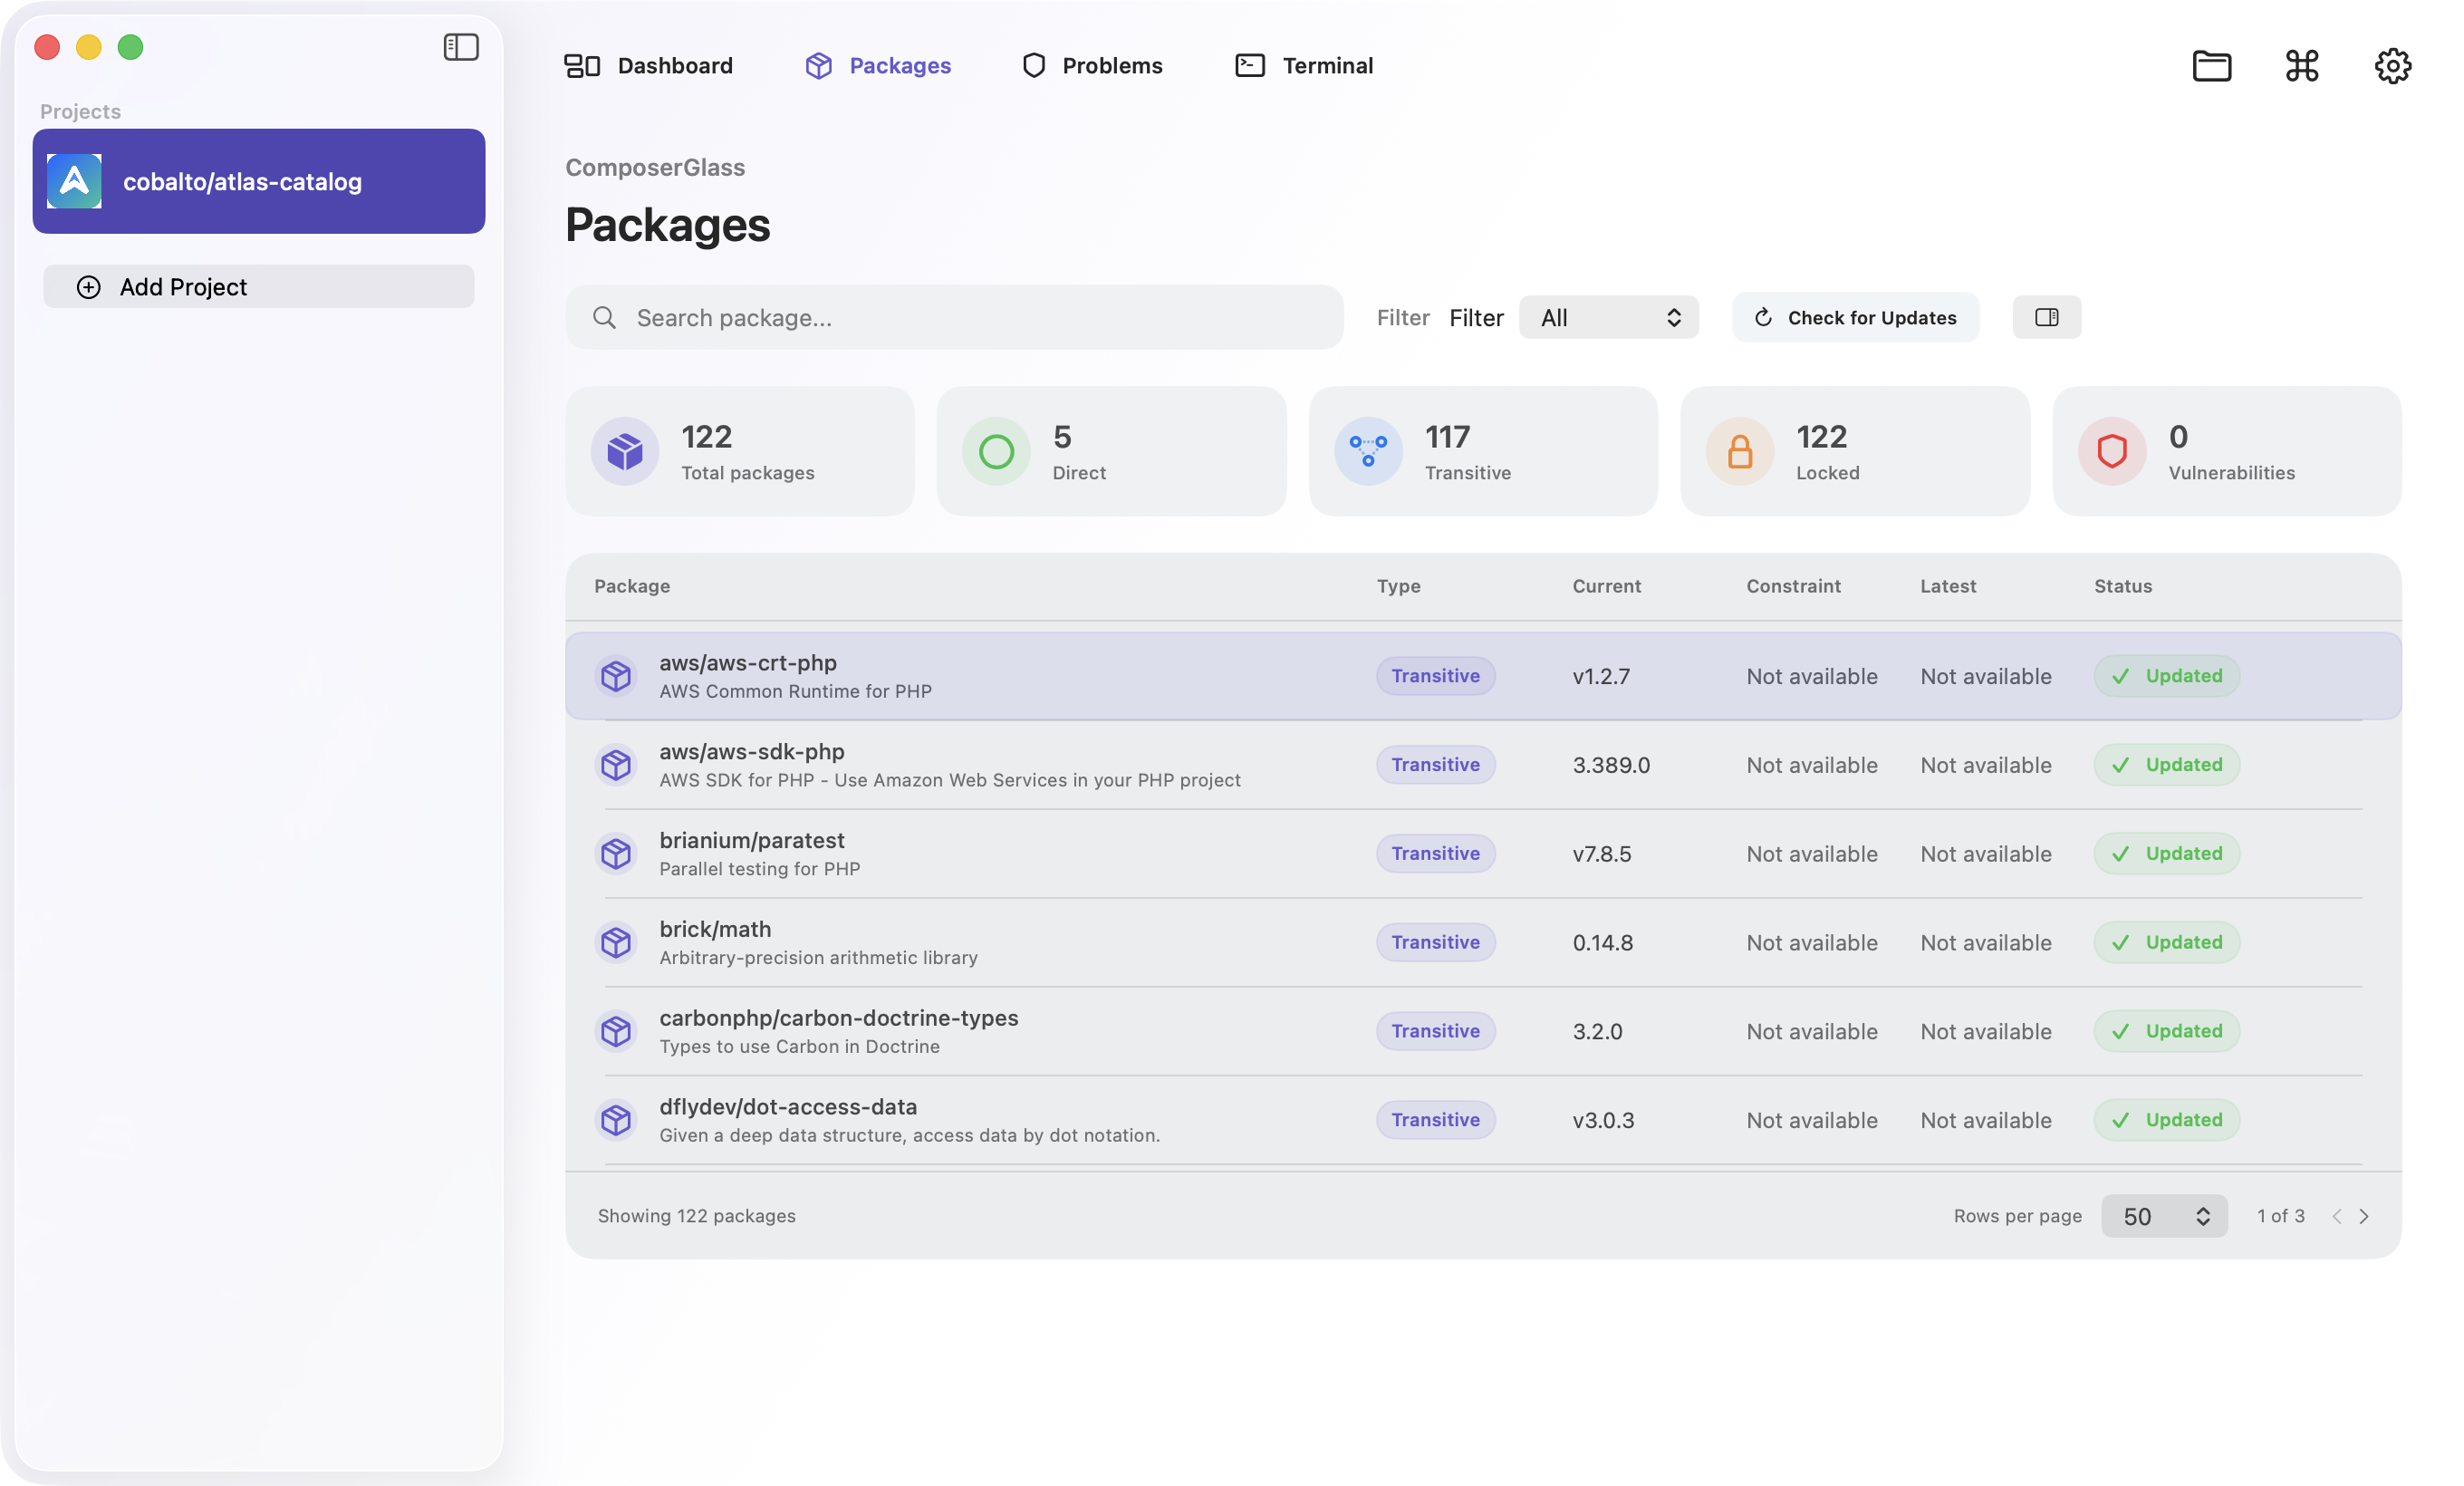This screenshot has height=1486, width=2464.
Task: Open the command palette icon
Action: [x=2302, y=66]
